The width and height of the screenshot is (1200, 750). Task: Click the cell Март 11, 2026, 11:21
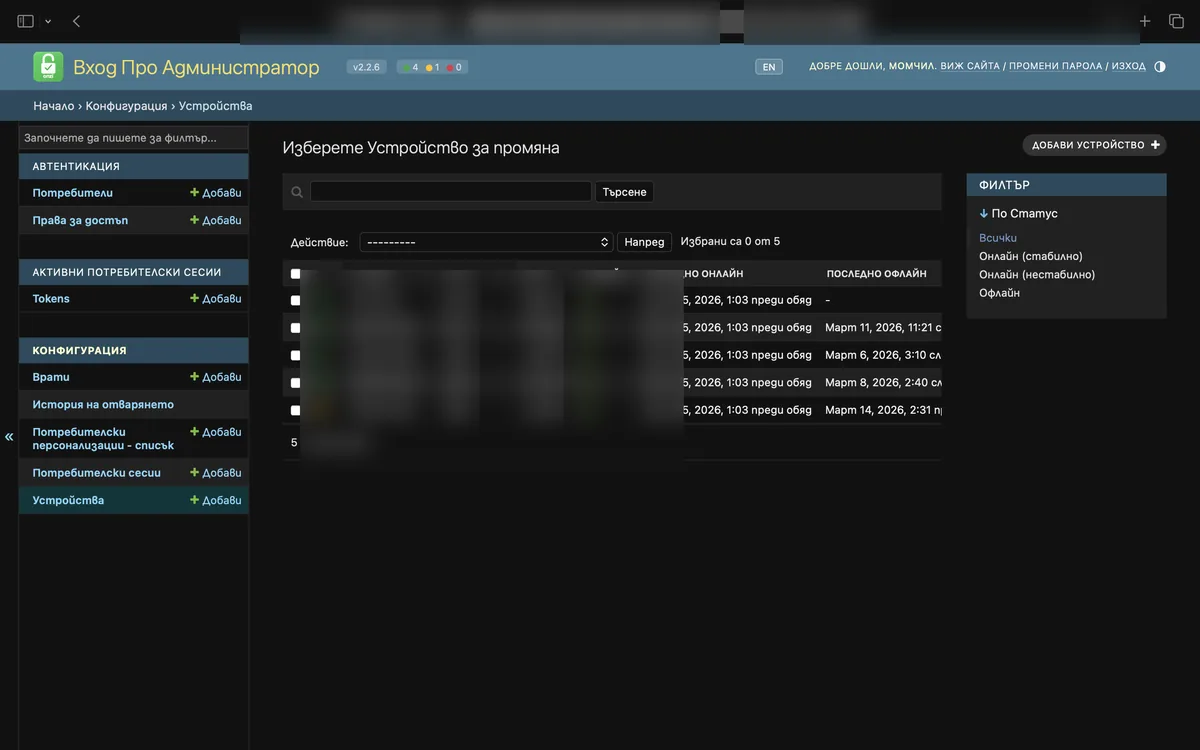(x=883, y=328)
